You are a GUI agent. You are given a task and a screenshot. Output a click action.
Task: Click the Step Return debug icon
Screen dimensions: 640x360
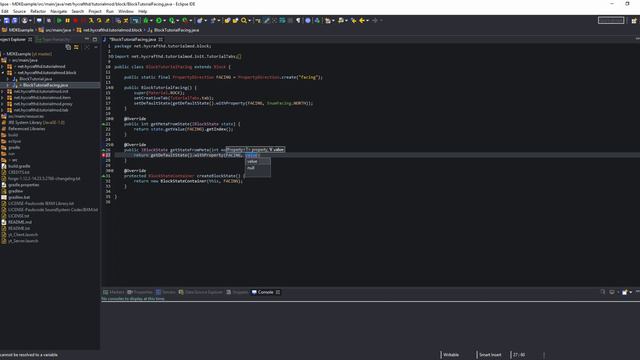click(107, 20)
